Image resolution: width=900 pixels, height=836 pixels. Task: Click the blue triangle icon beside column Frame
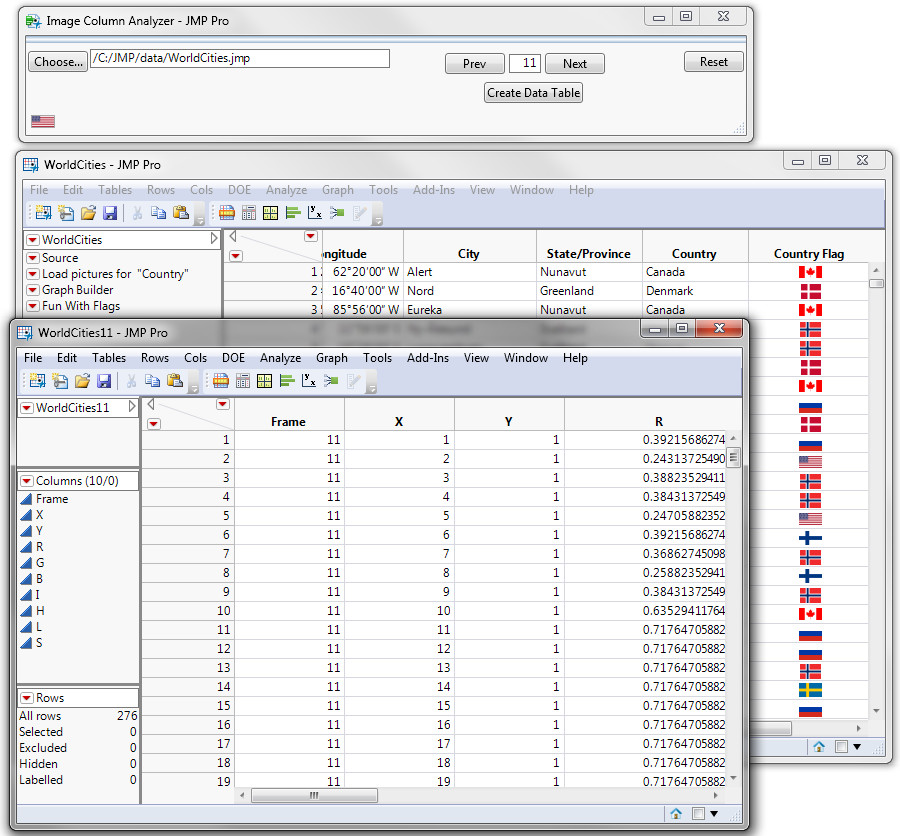(26, 499)
